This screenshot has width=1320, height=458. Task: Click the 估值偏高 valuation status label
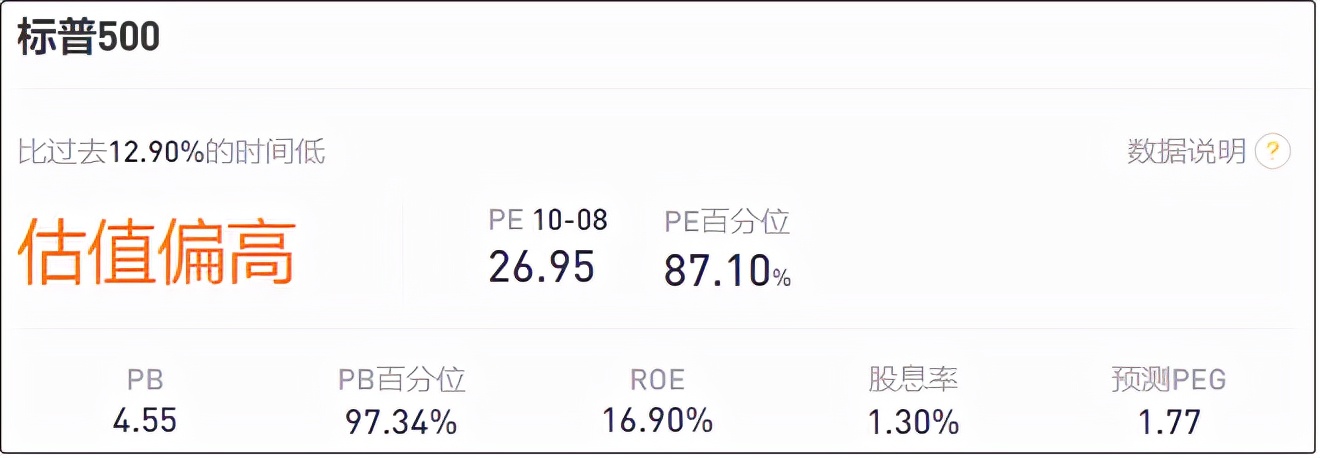point(157,251)
